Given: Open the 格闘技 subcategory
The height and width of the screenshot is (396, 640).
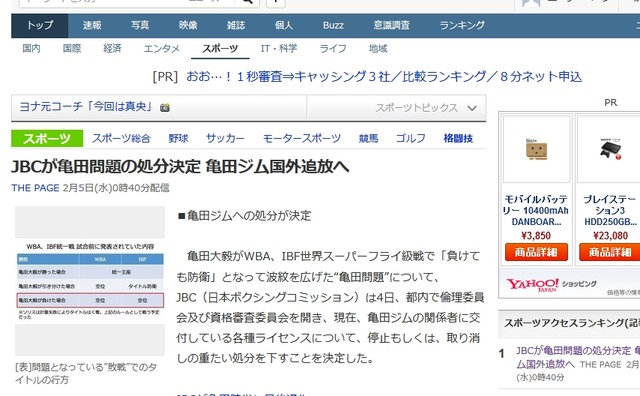Looking at the screenshot, I should point(458,138).
